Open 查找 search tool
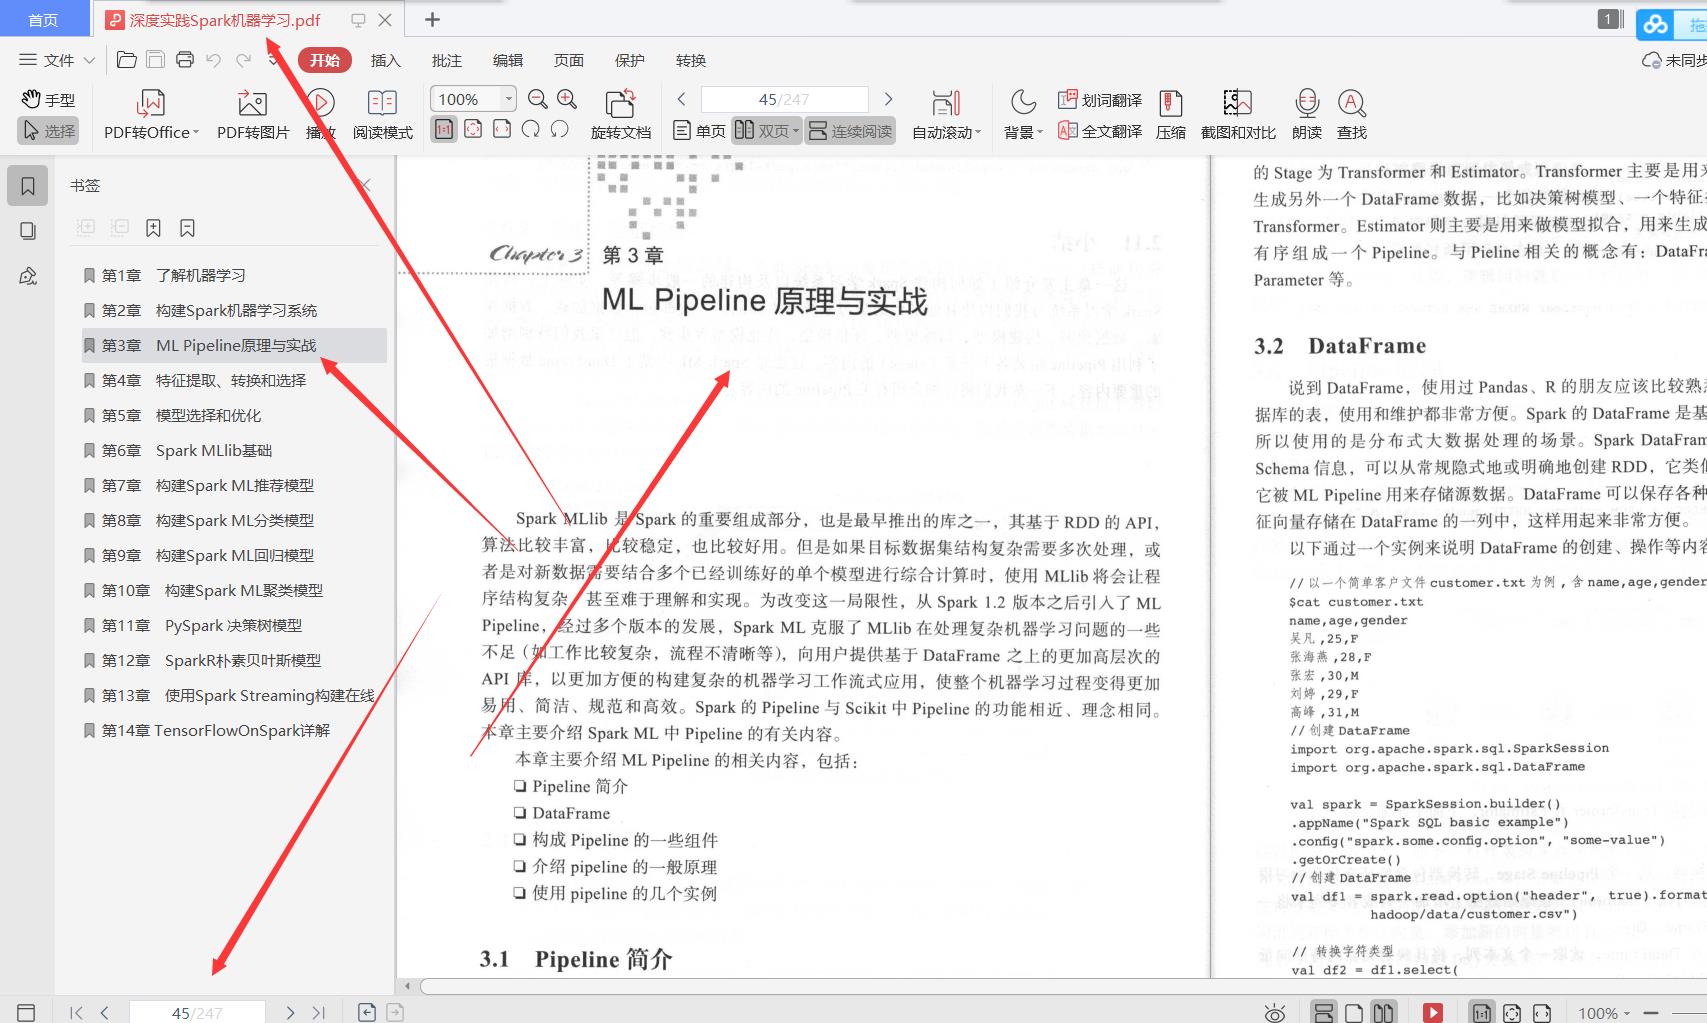 (1352, 115)
